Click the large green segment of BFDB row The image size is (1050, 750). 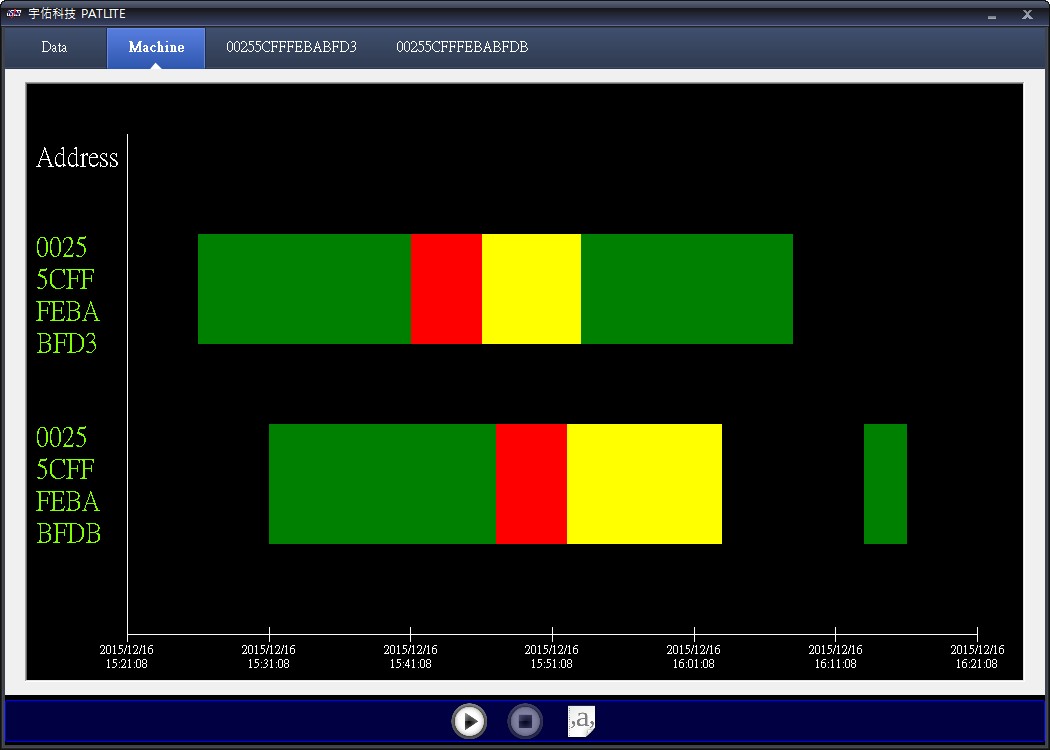pos(382,483)
